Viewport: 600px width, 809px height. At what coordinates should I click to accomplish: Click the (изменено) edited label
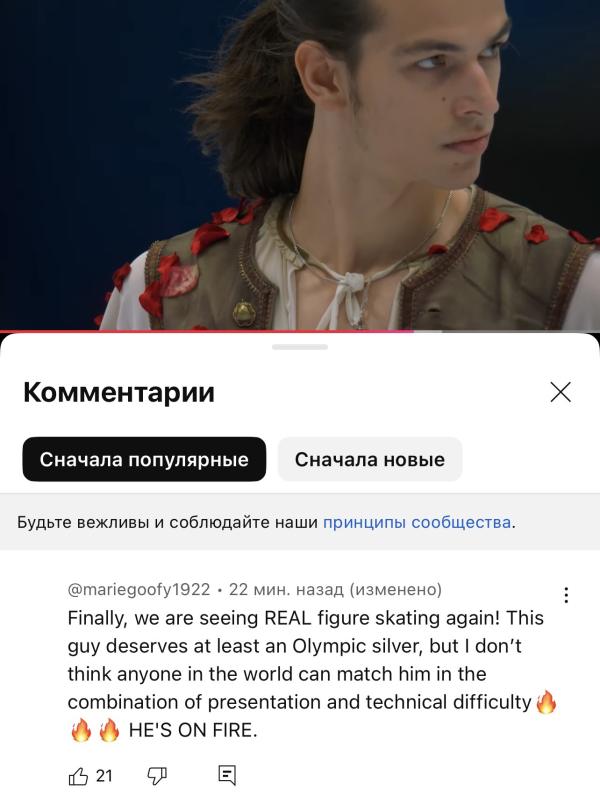coord(396,589)
